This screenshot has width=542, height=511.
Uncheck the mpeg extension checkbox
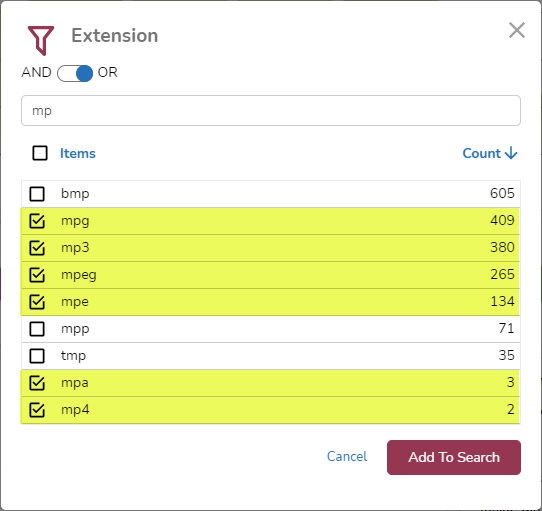[x=37, y=275]
